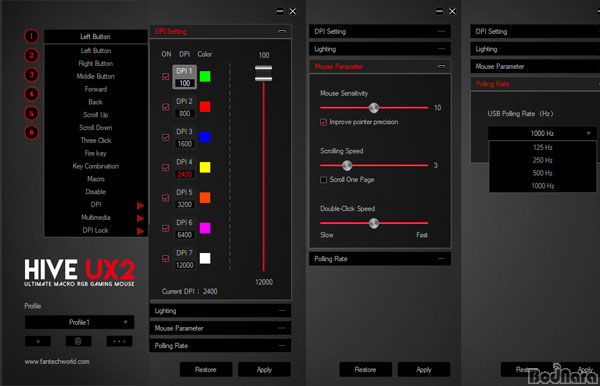600x386 pixels.
Task: Select 125 Hz polling rate option
Action: tap(542, 148)
